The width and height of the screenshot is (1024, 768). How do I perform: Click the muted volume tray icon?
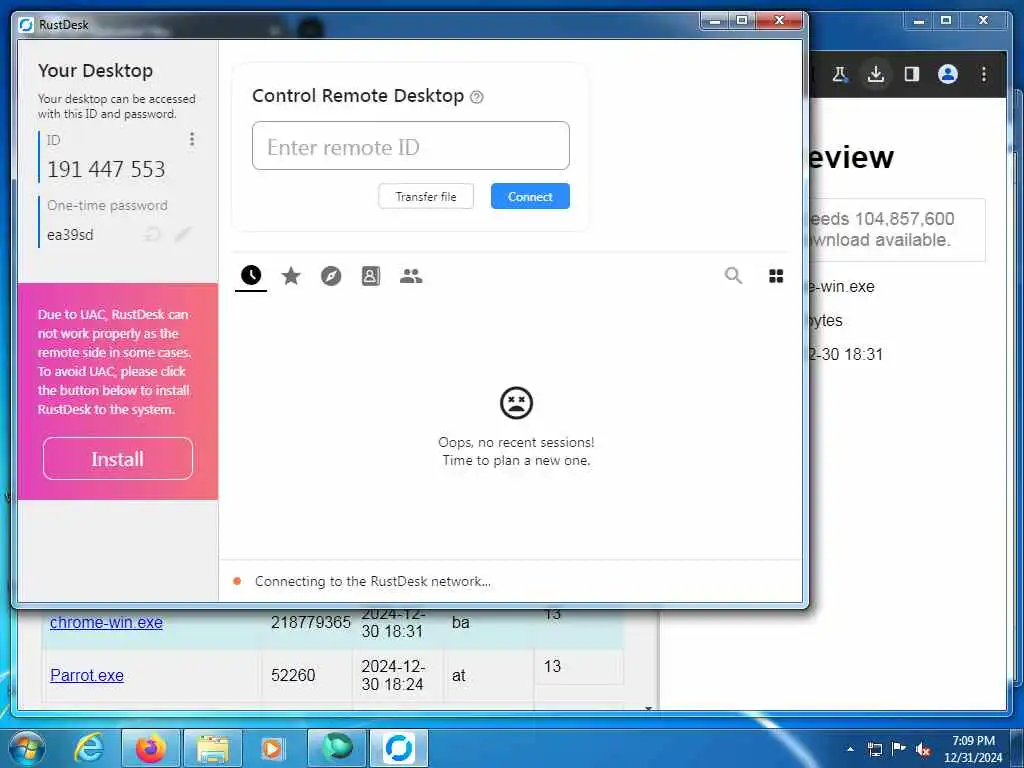click(922, 749)
